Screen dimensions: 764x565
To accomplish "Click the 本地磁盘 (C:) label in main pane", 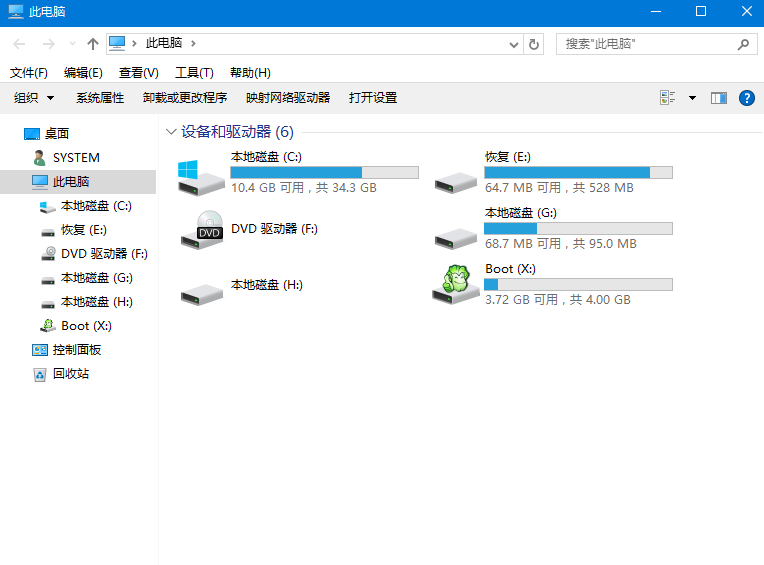I will 266,157.
